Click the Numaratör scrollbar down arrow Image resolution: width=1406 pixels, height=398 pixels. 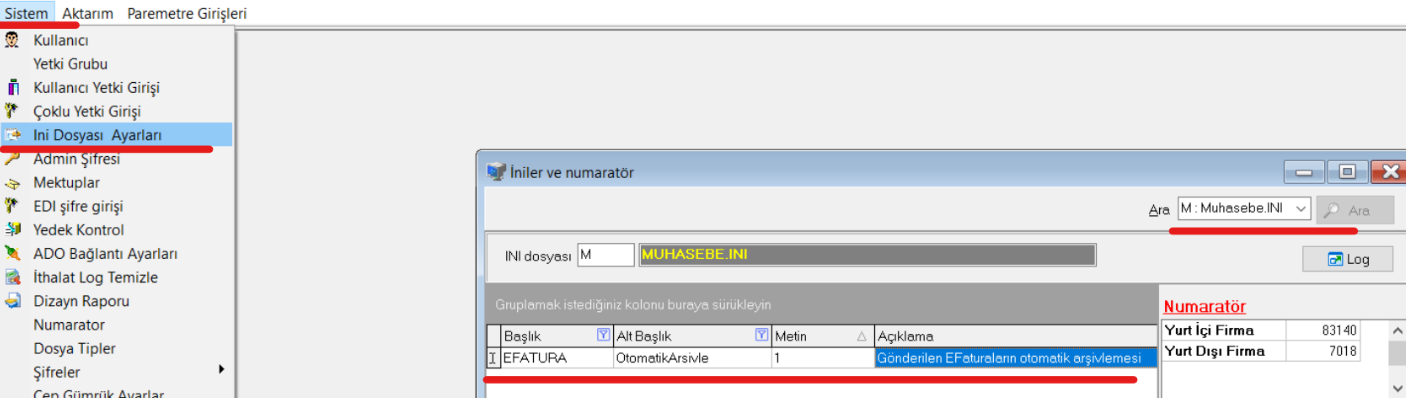click(1398, 388)
